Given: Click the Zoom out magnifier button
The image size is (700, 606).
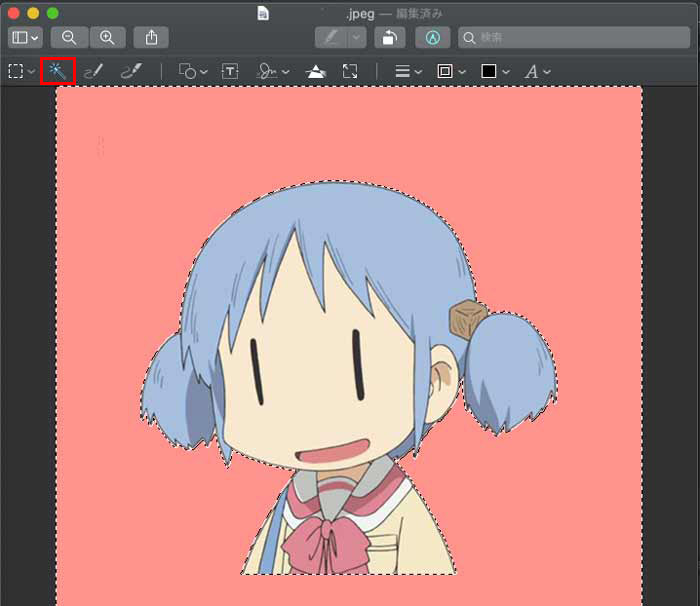Looking at the screenshot, I should (x=69, y=37).
